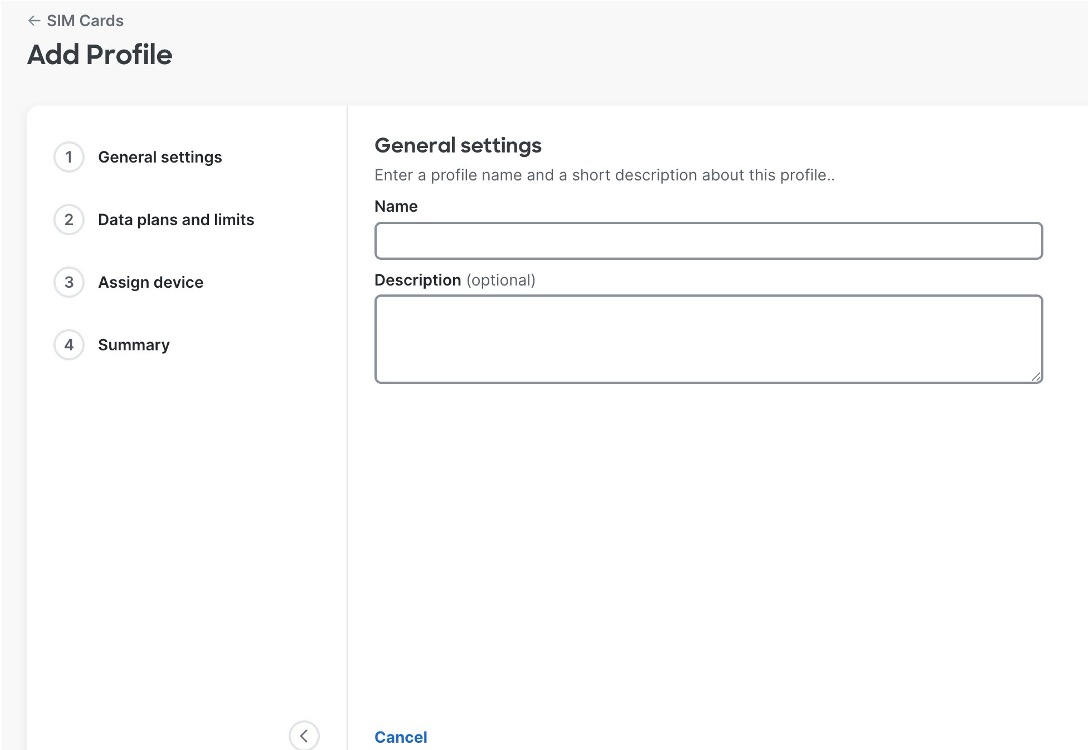The height and width of the screenshot is (750, 1088).
Task: Go to the Summary step
Action: 134,345
